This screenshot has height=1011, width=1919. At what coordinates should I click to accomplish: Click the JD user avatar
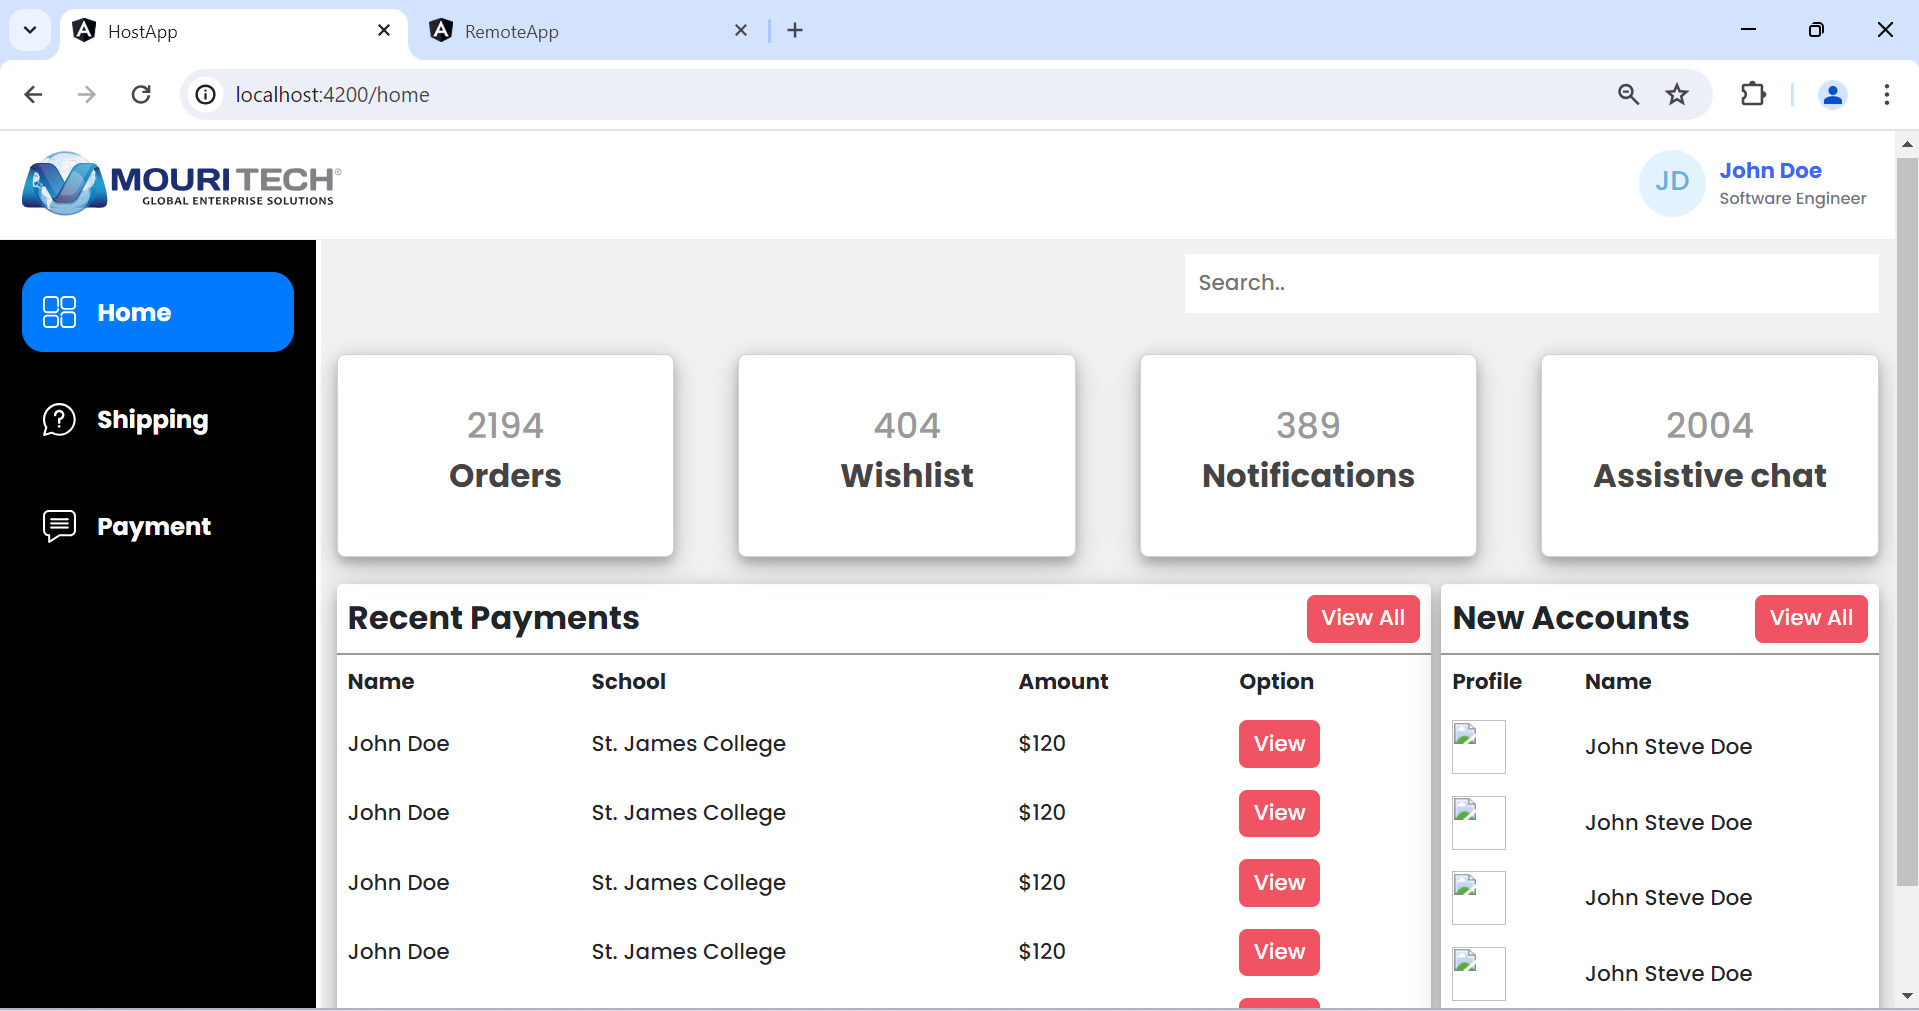pos(1671,183)
